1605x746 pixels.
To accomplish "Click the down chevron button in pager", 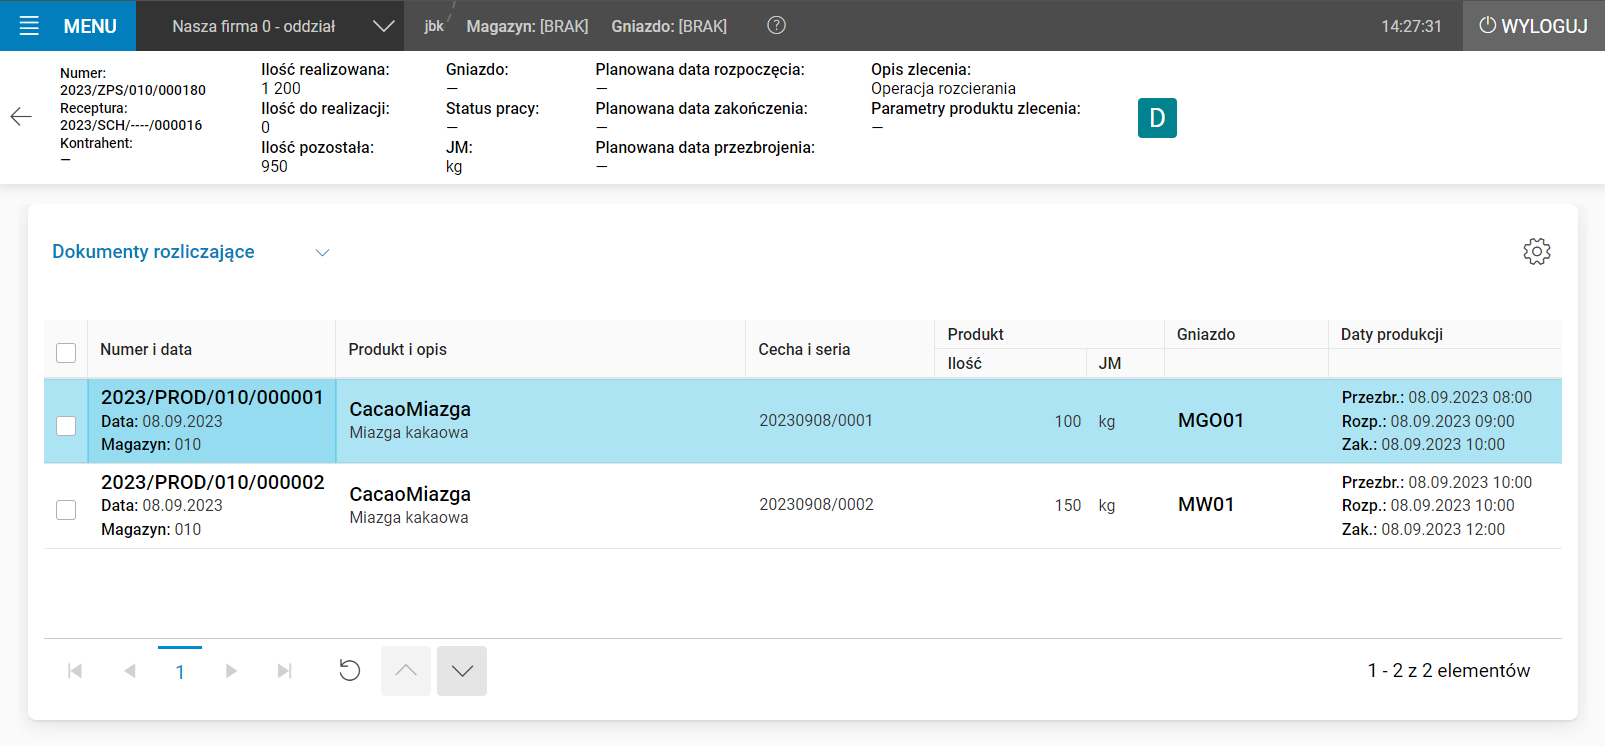I will click(461, 671).
